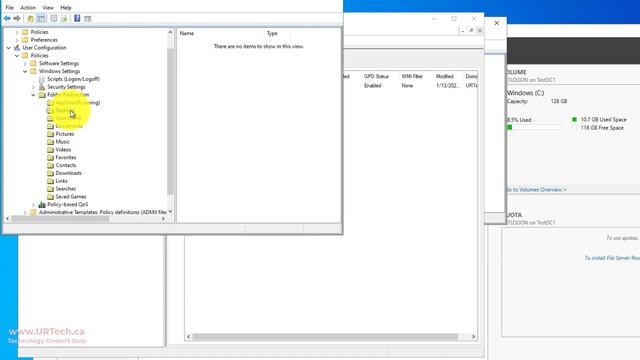Screen dimensions: 640x360
Task: Select the Saved Games folder
Action: [x=71, y=197]
